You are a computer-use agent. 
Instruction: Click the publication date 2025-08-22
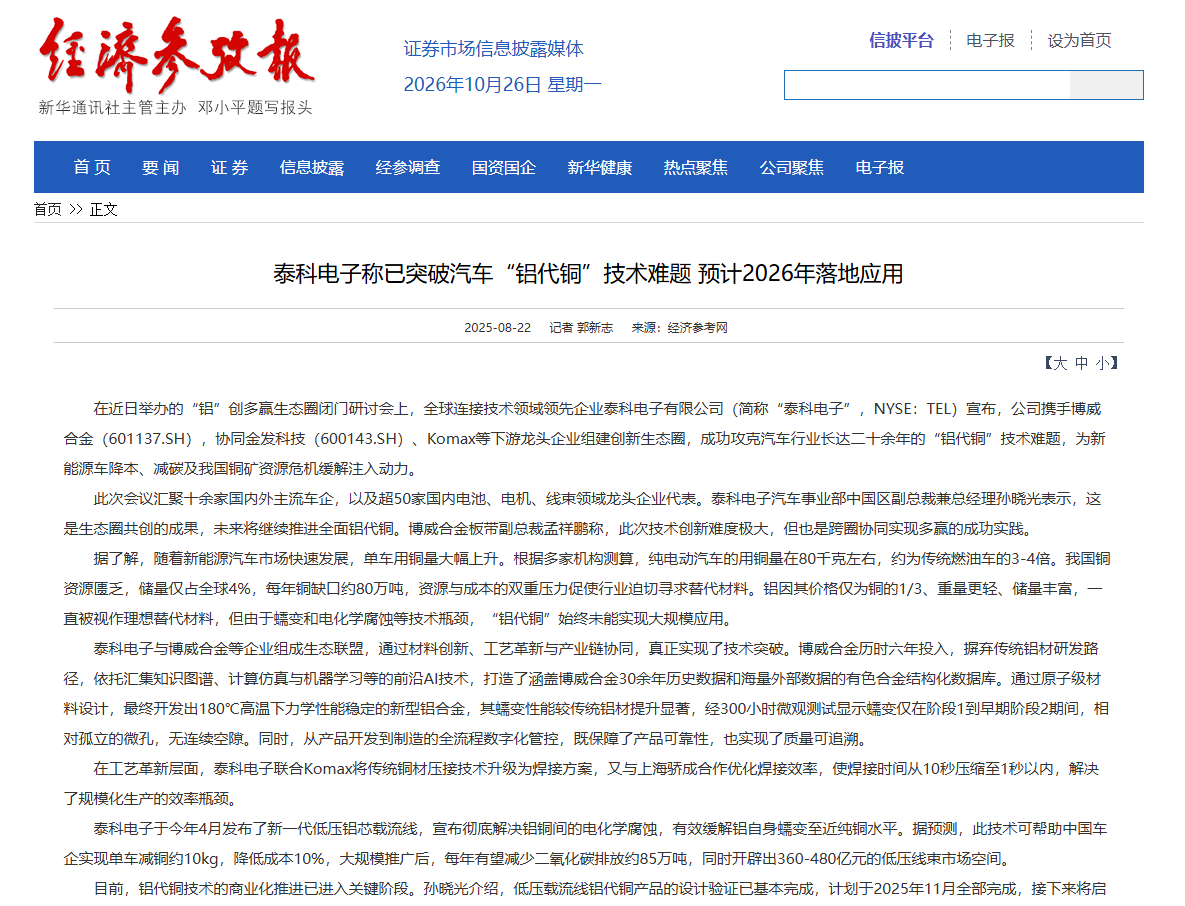497,328
